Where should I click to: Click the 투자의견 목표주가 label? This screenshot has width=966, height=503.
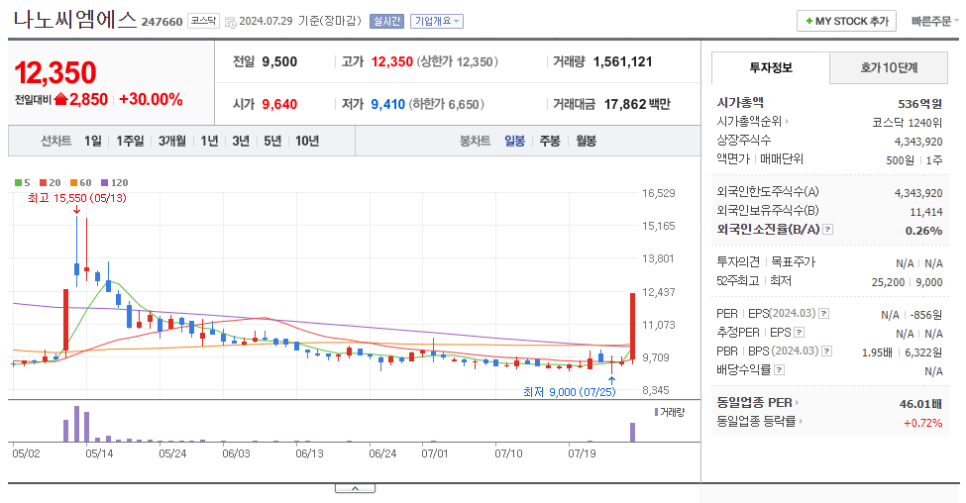pyautogui.click(x=766, y=262)
